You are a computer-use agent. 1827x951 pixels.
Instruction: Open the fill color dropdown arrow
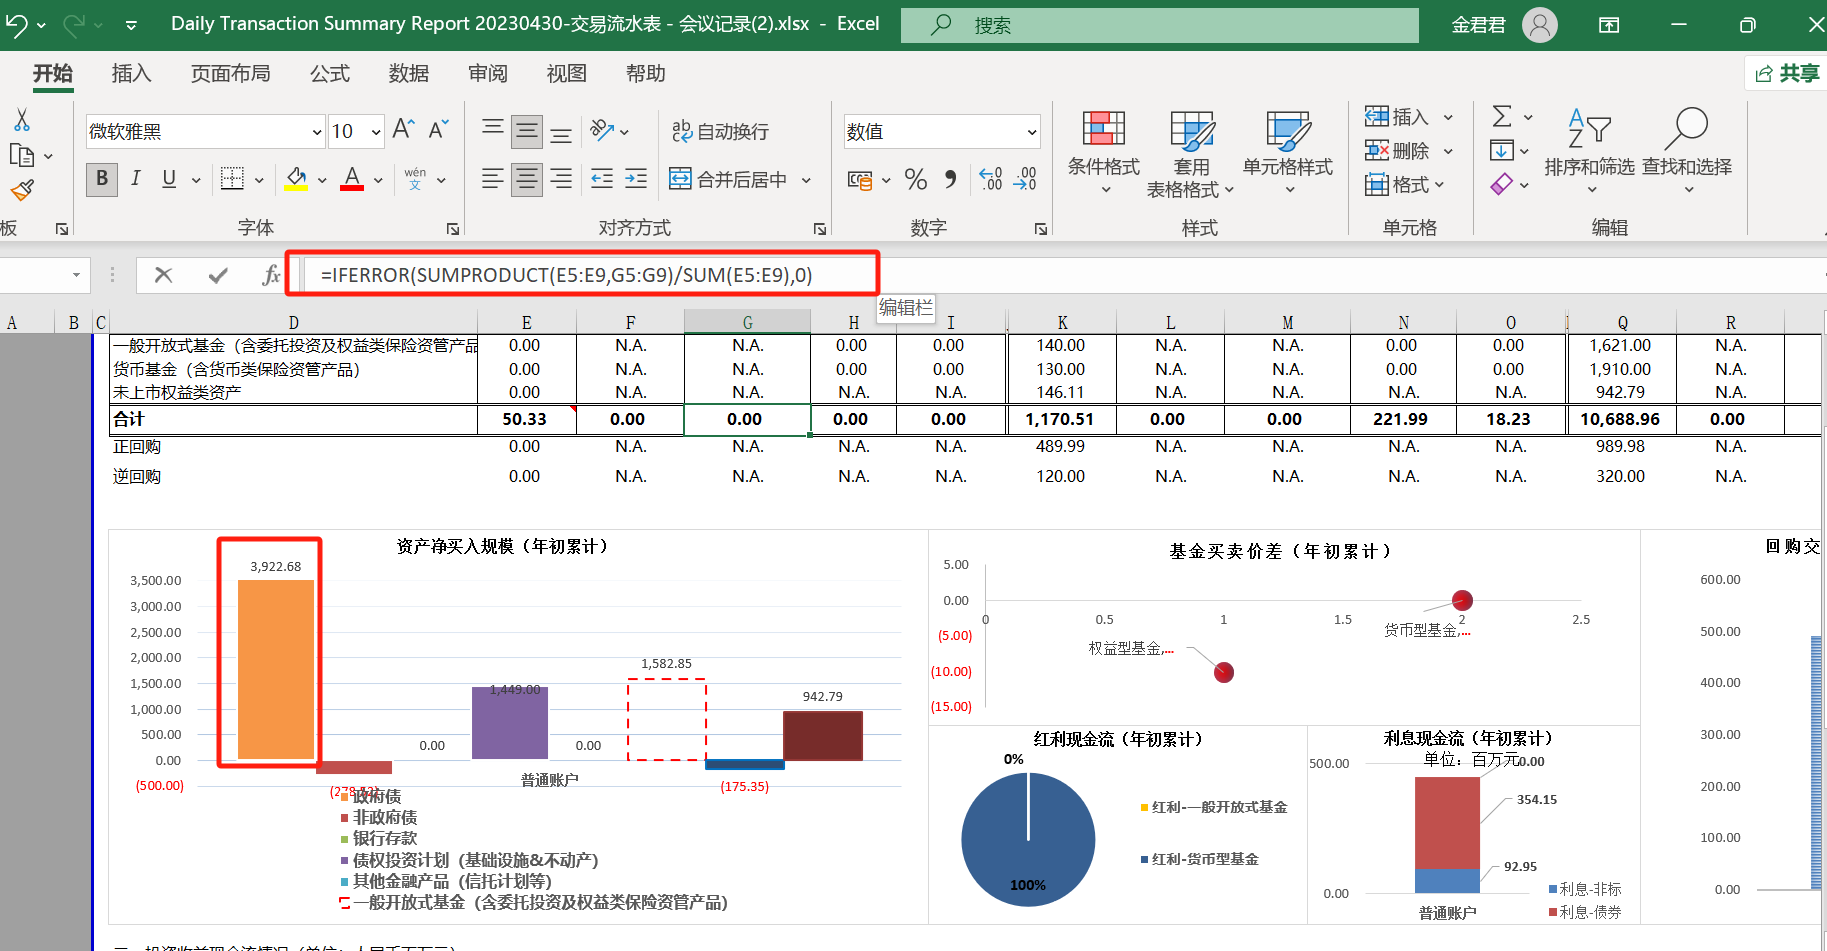pos(322,180)
